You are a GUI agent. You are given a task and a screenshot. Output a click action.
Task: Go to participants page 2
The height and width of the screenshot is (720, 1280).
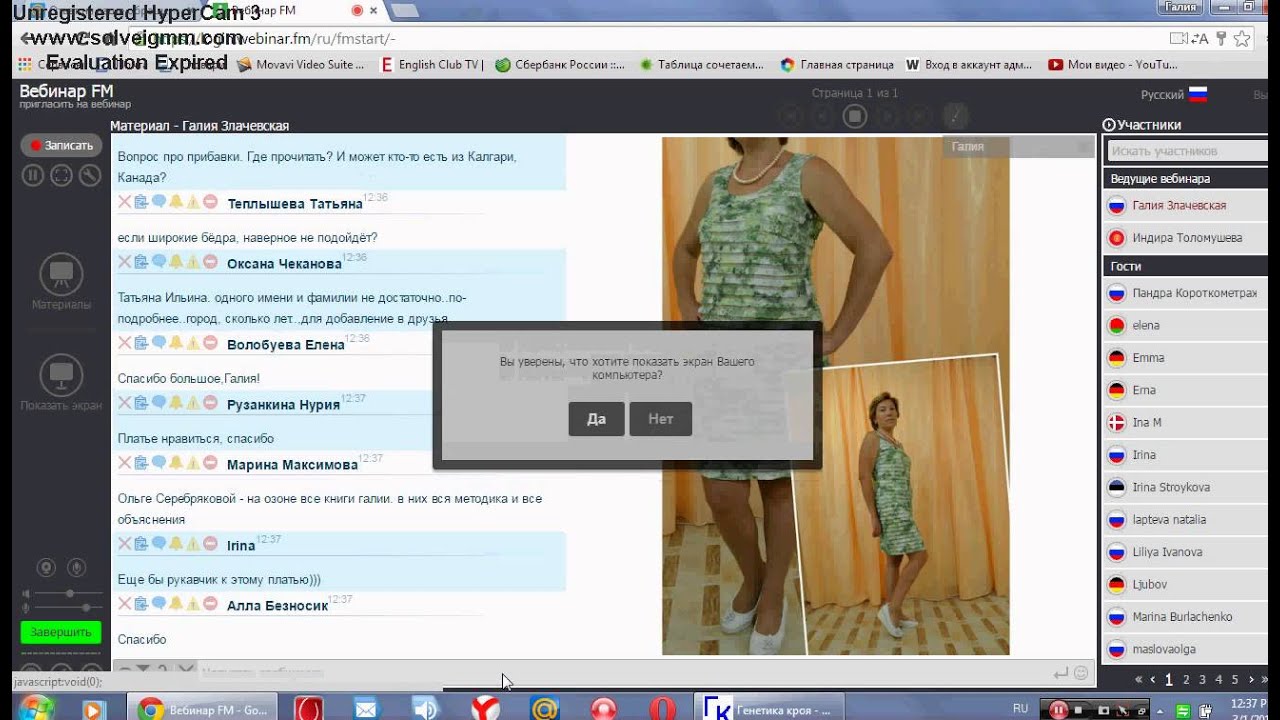(1186, 679)
